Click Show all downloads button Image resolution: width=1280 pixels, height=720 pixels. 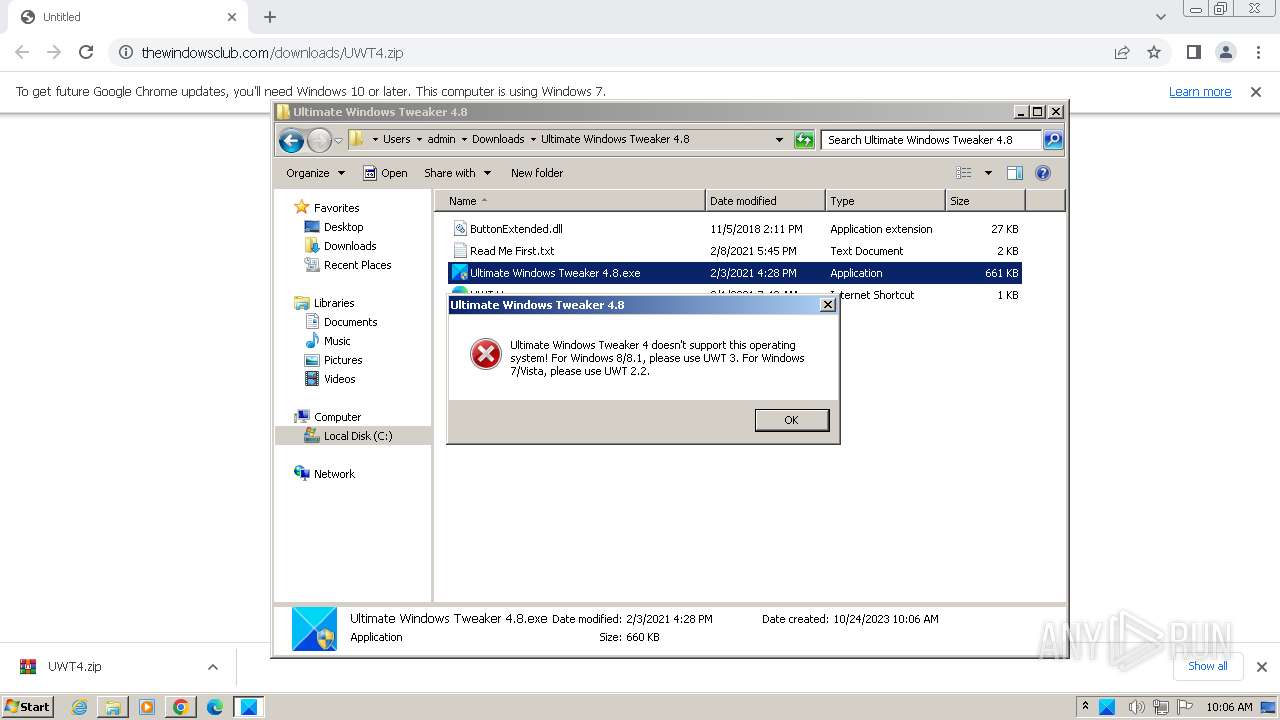[1207, 666]
